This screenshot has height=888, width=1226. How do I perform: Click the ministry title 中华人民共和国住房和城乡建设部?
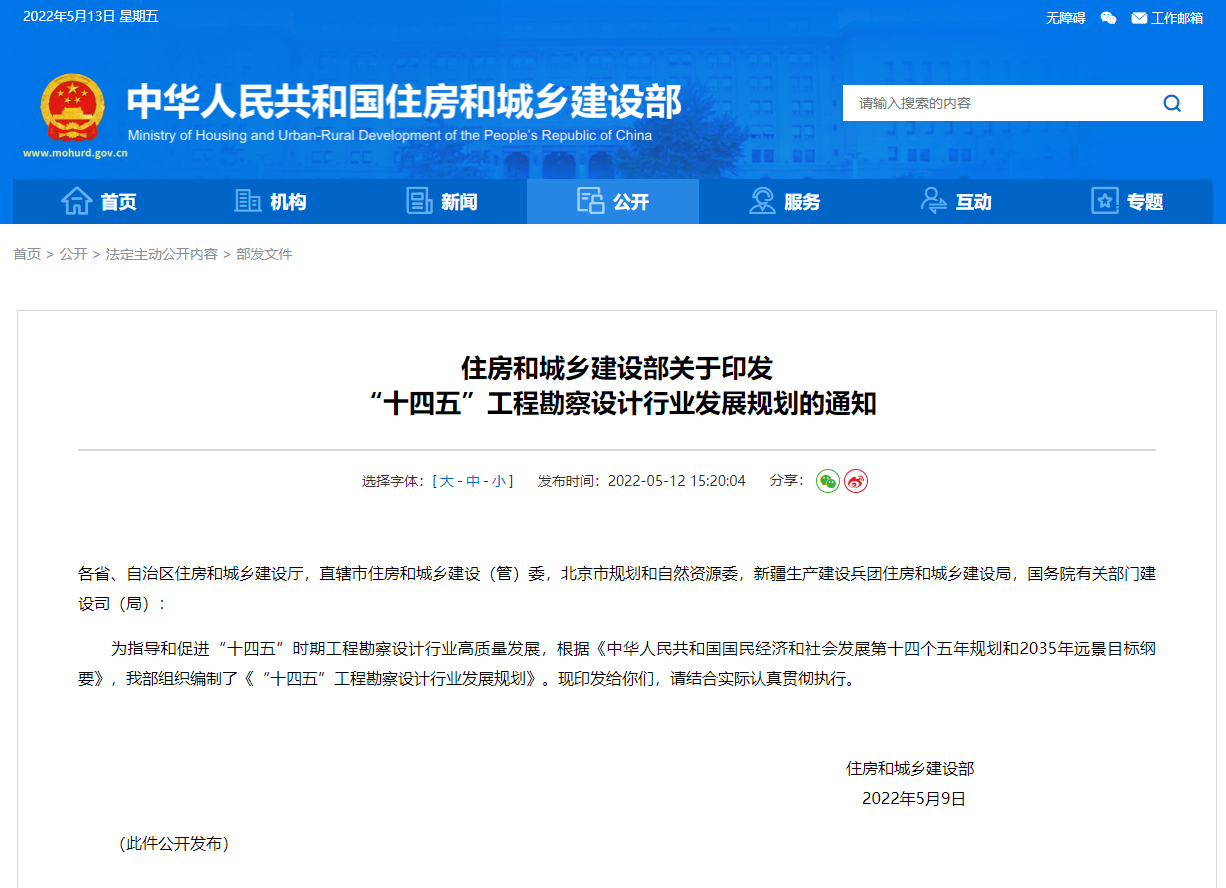404,101
